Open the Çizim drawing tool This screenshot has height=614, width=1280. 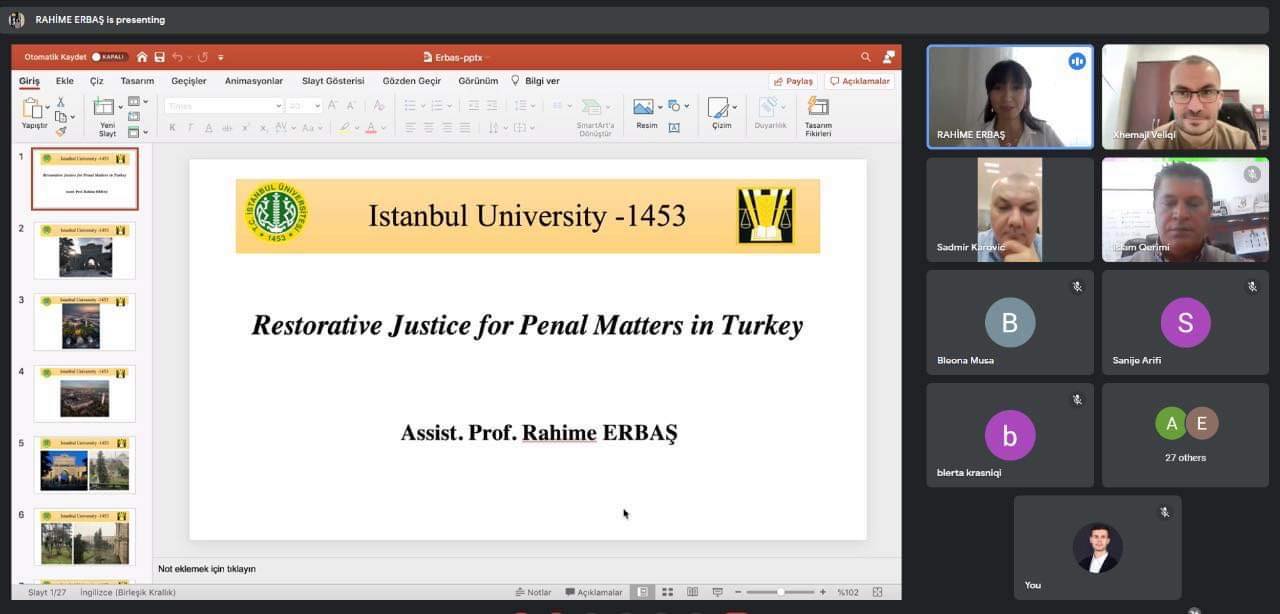(718, 107)
